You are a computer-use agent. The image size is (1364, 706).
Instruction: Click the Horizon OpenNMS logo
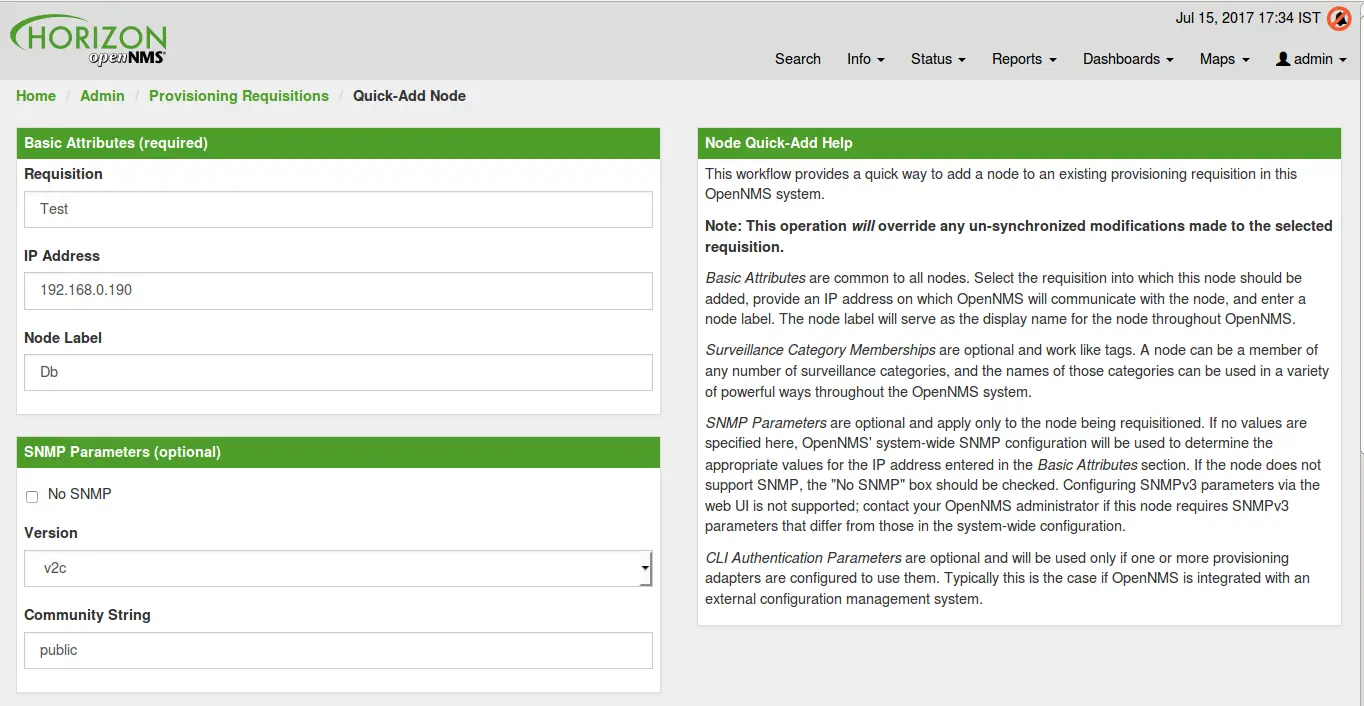(88, 40)
